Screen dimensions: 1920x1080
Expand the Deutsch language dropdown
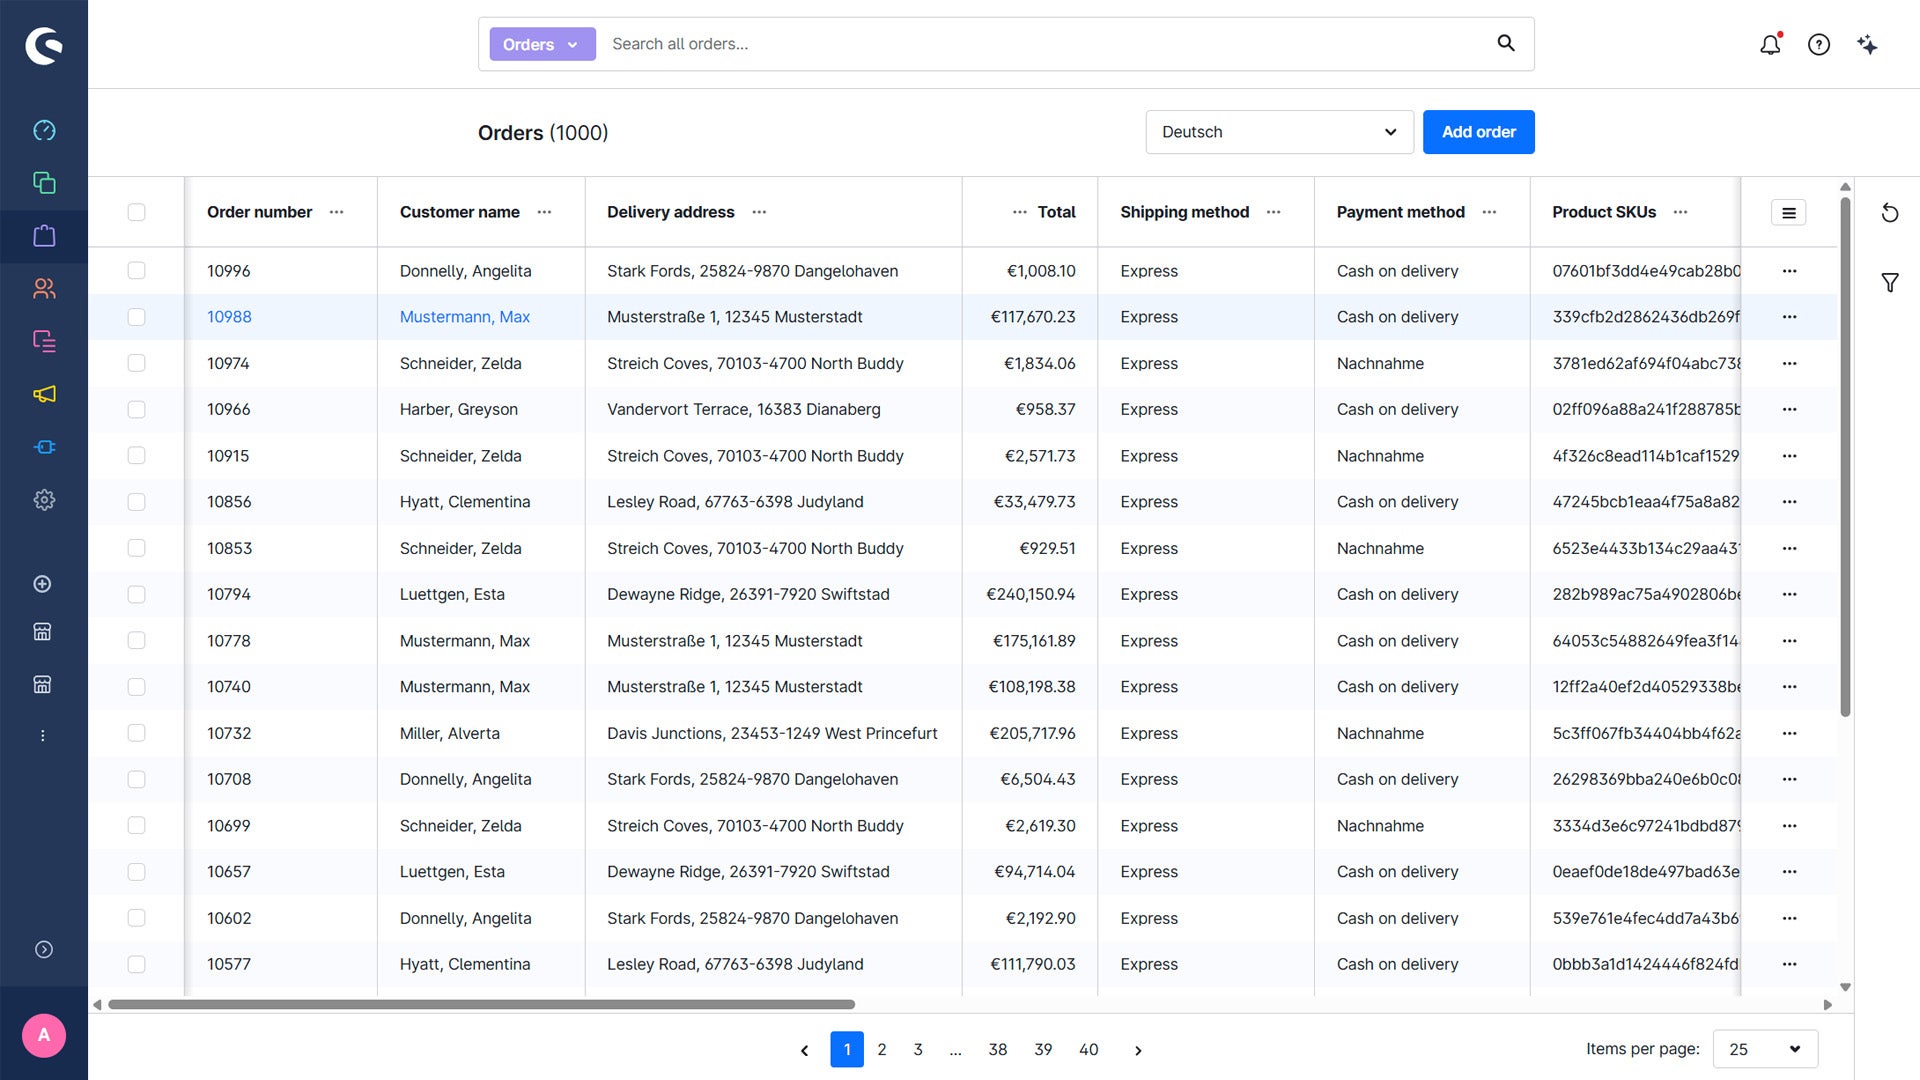tap(1279, 132)
